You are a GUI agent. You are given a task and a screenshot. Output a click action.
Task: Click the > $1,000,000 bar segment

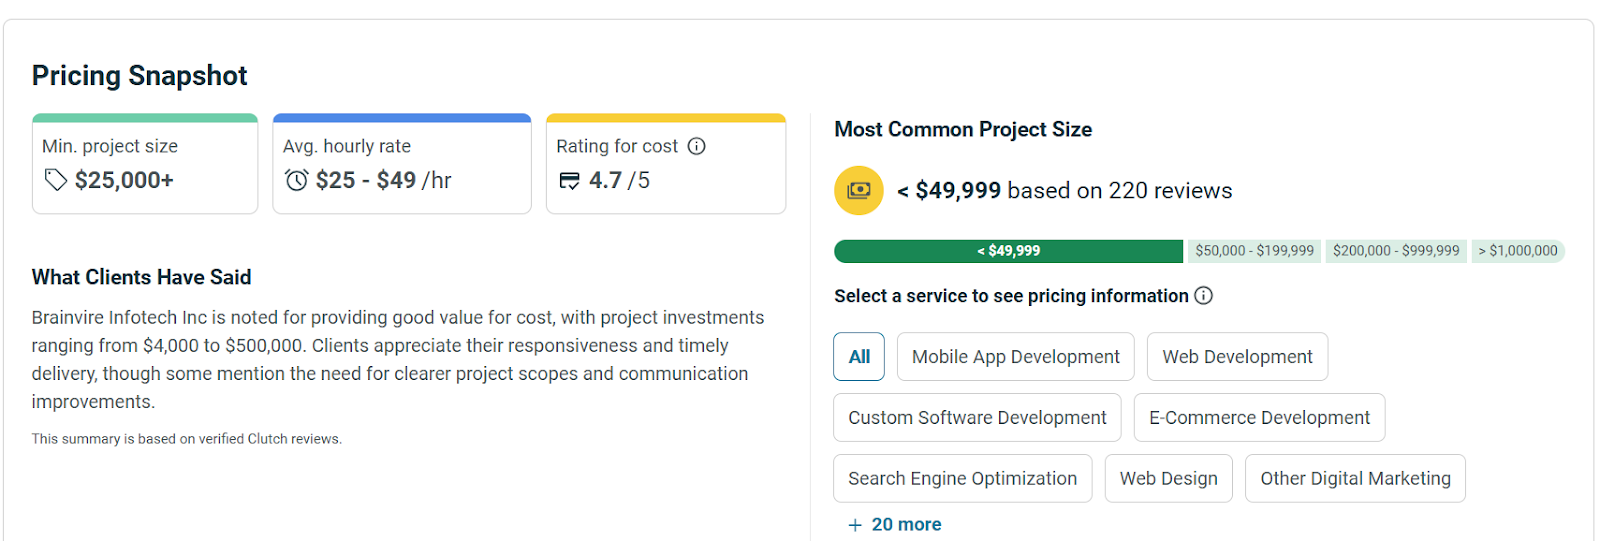[1517, 251]
